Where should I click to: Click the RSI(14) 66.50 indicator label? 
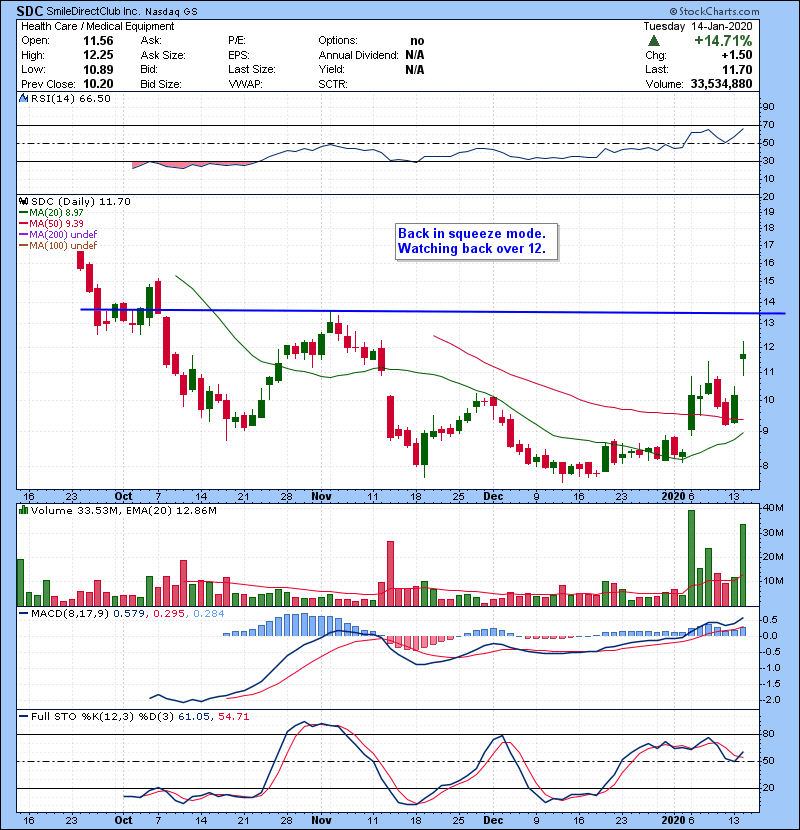point(71,98)
